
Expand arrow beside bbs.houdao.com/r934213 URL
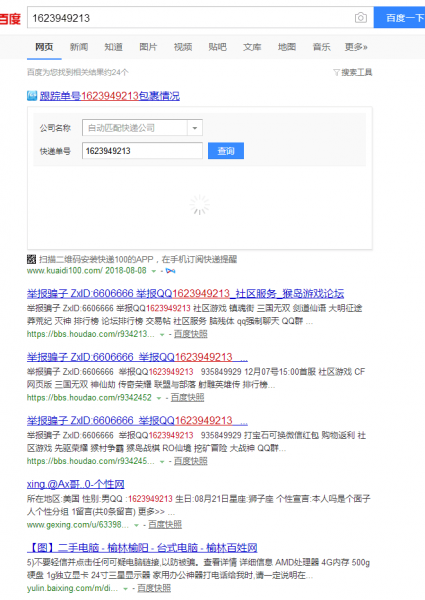click(x=162, y=335)
